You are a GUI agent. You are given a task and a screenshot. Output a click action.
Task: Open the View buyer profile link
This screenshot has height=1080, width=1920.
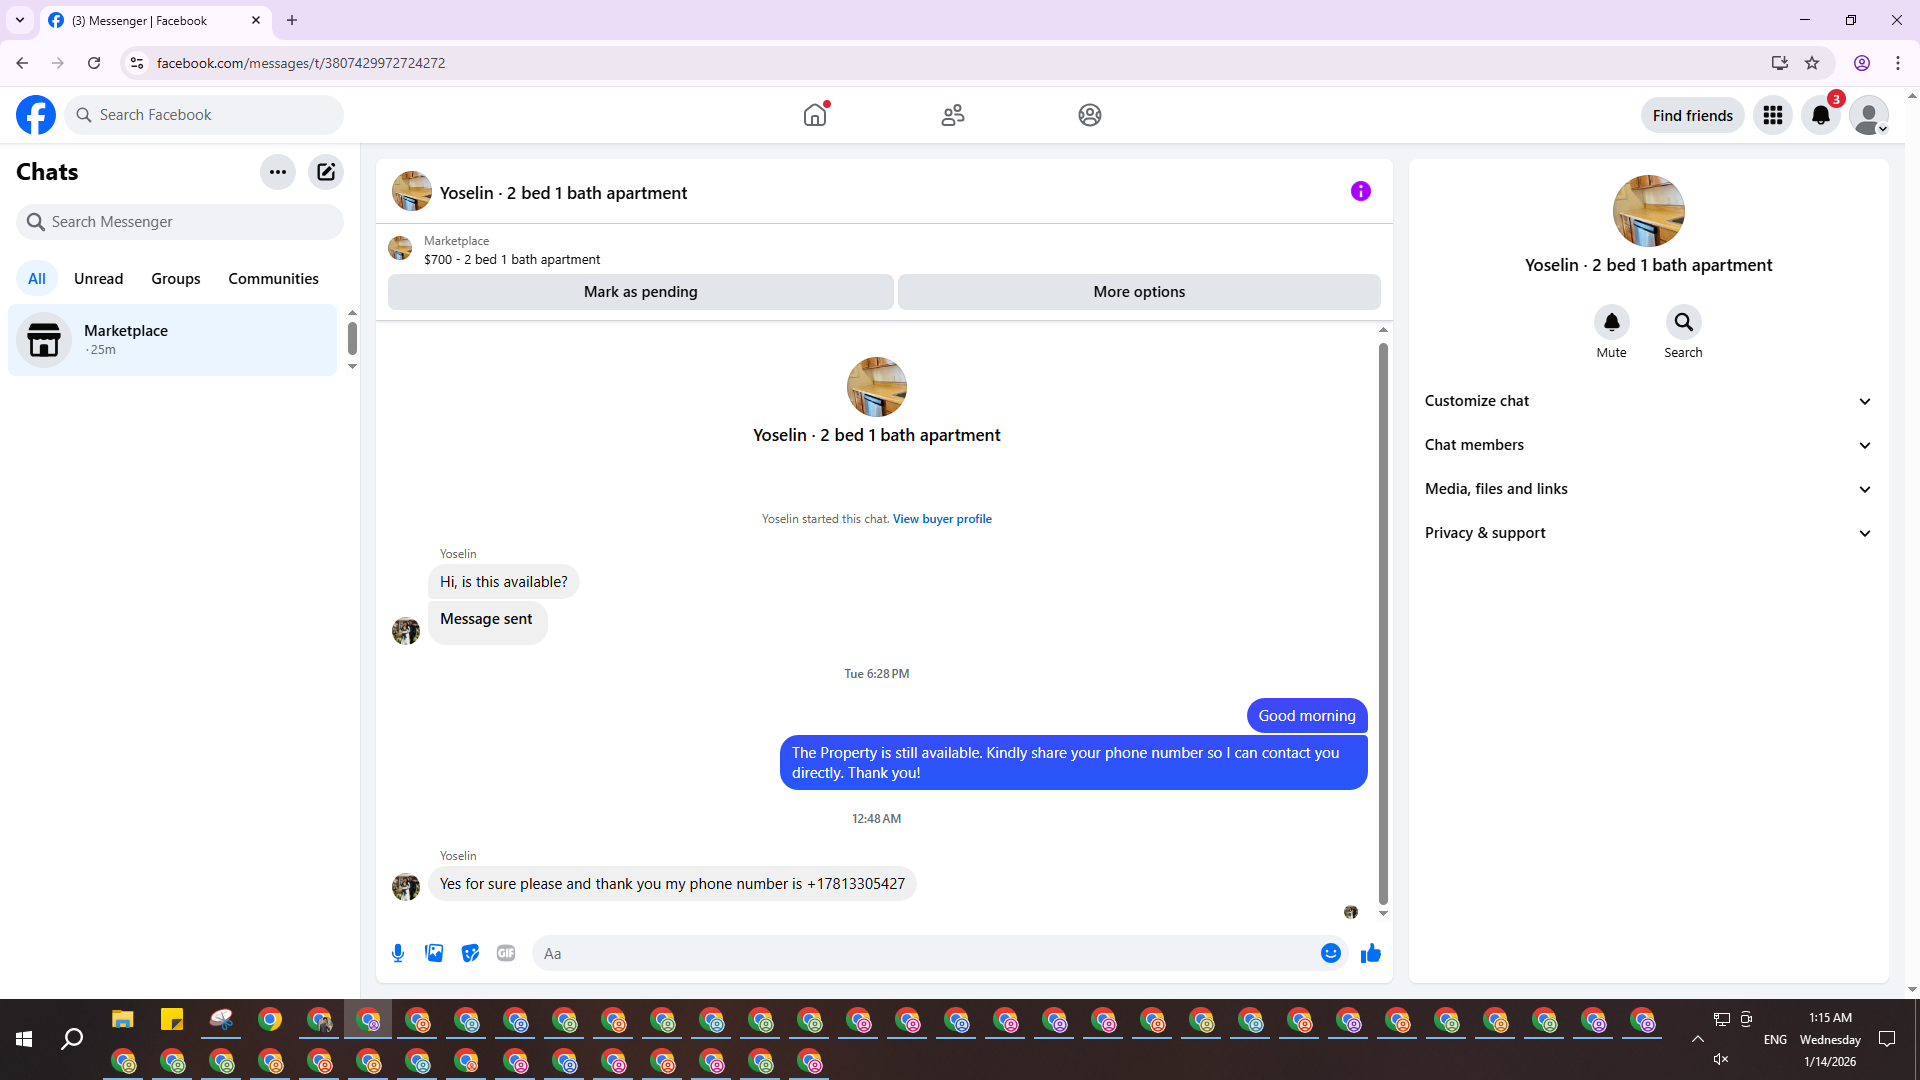[942, 519]
